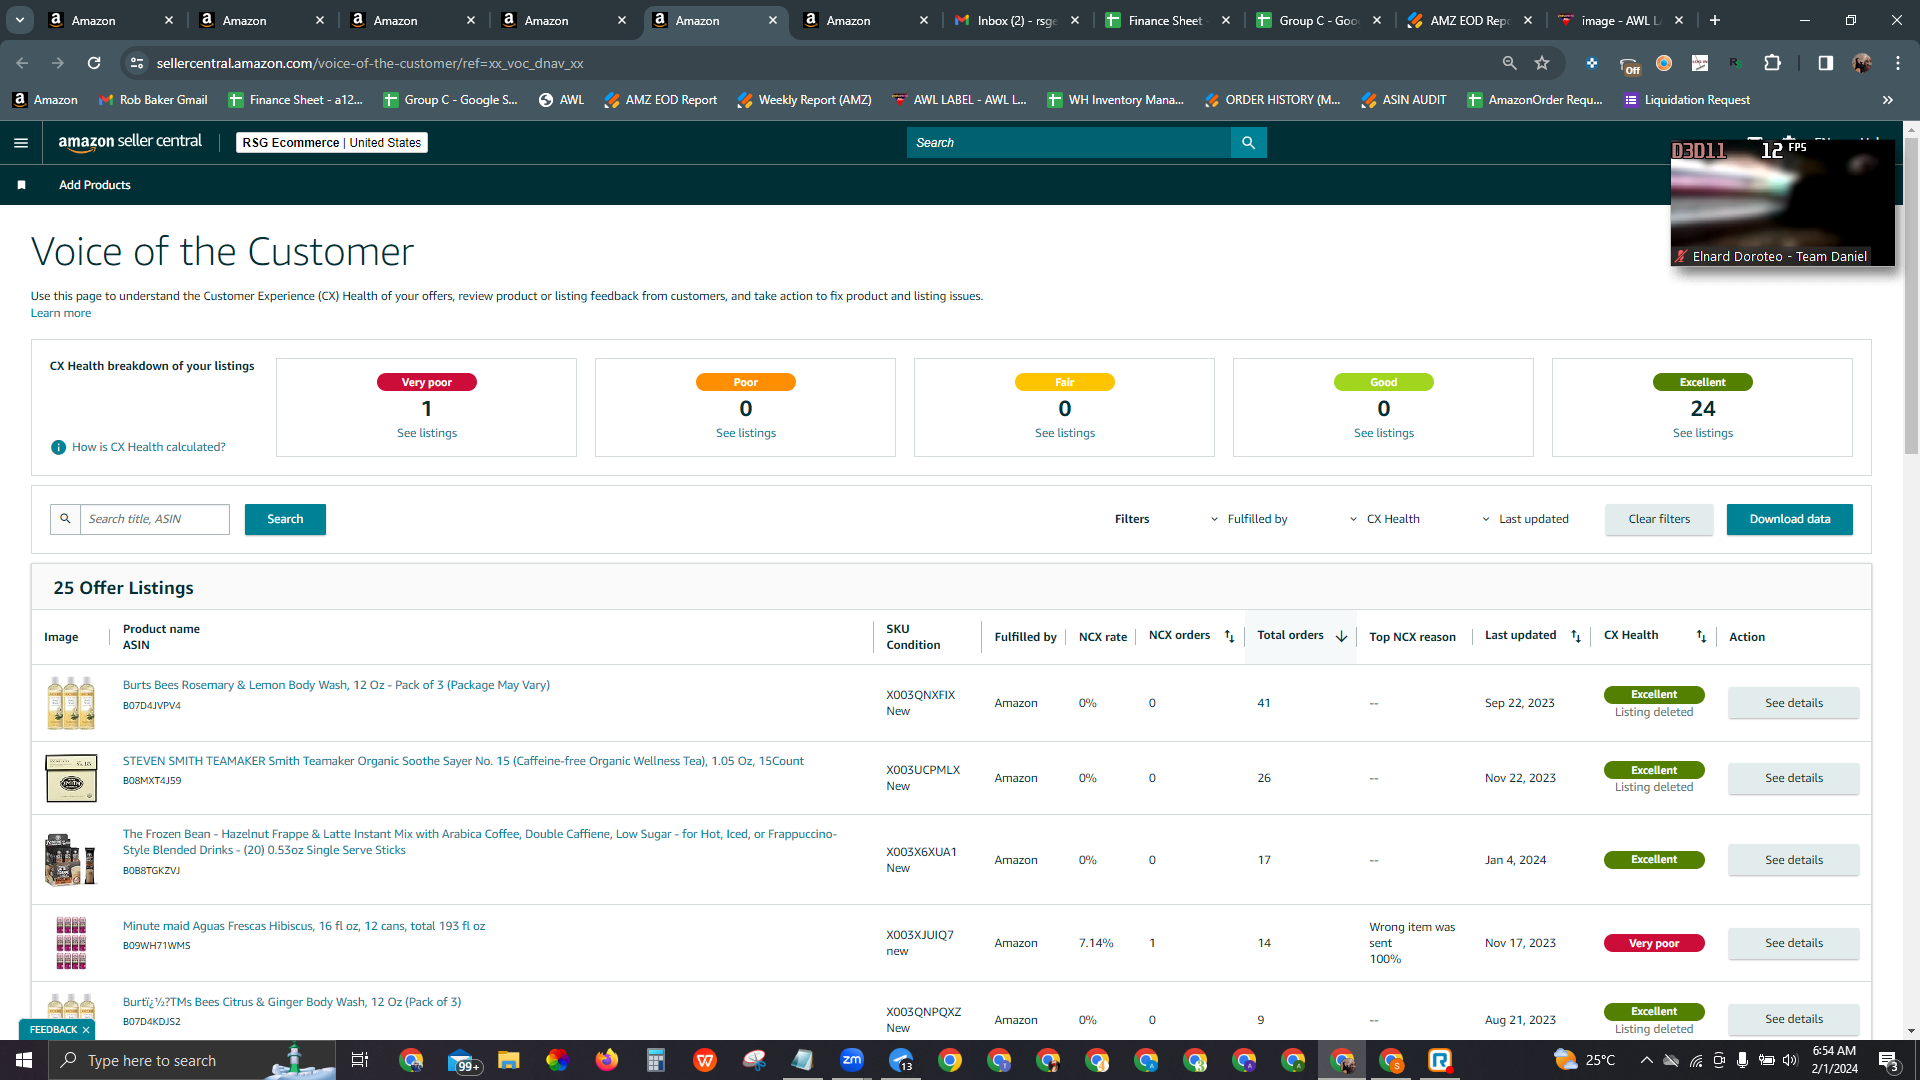Click the Seller Central top search box
The image size is (1920, 1080).
(x=1069, y=143)
